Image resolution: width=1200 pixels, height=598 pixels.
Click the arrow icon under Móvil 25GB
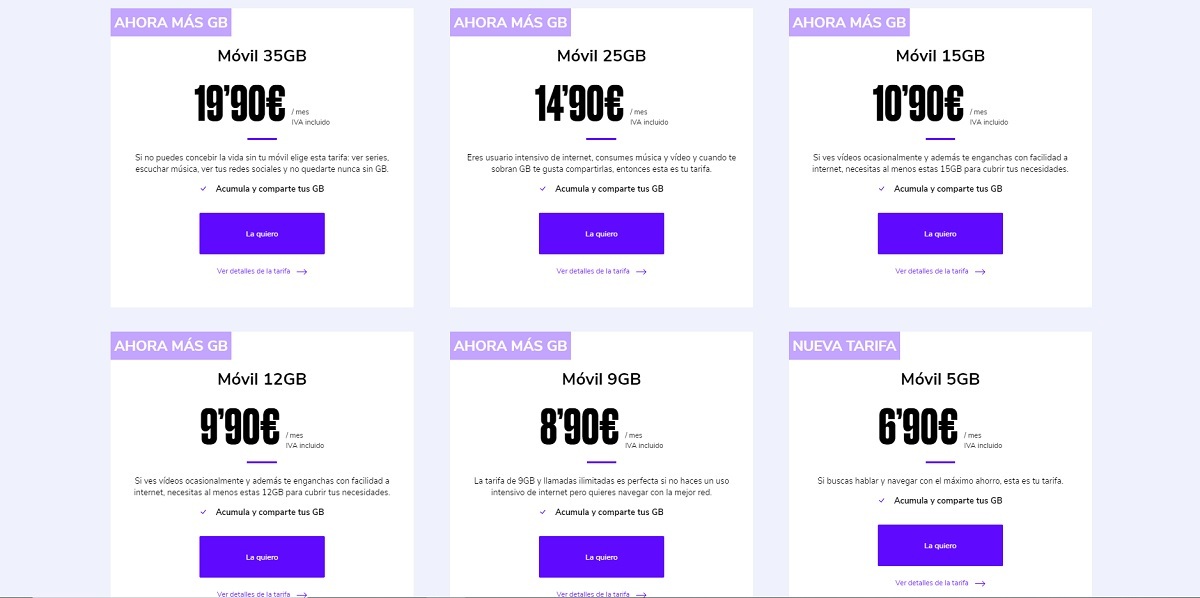click(641, 271)
